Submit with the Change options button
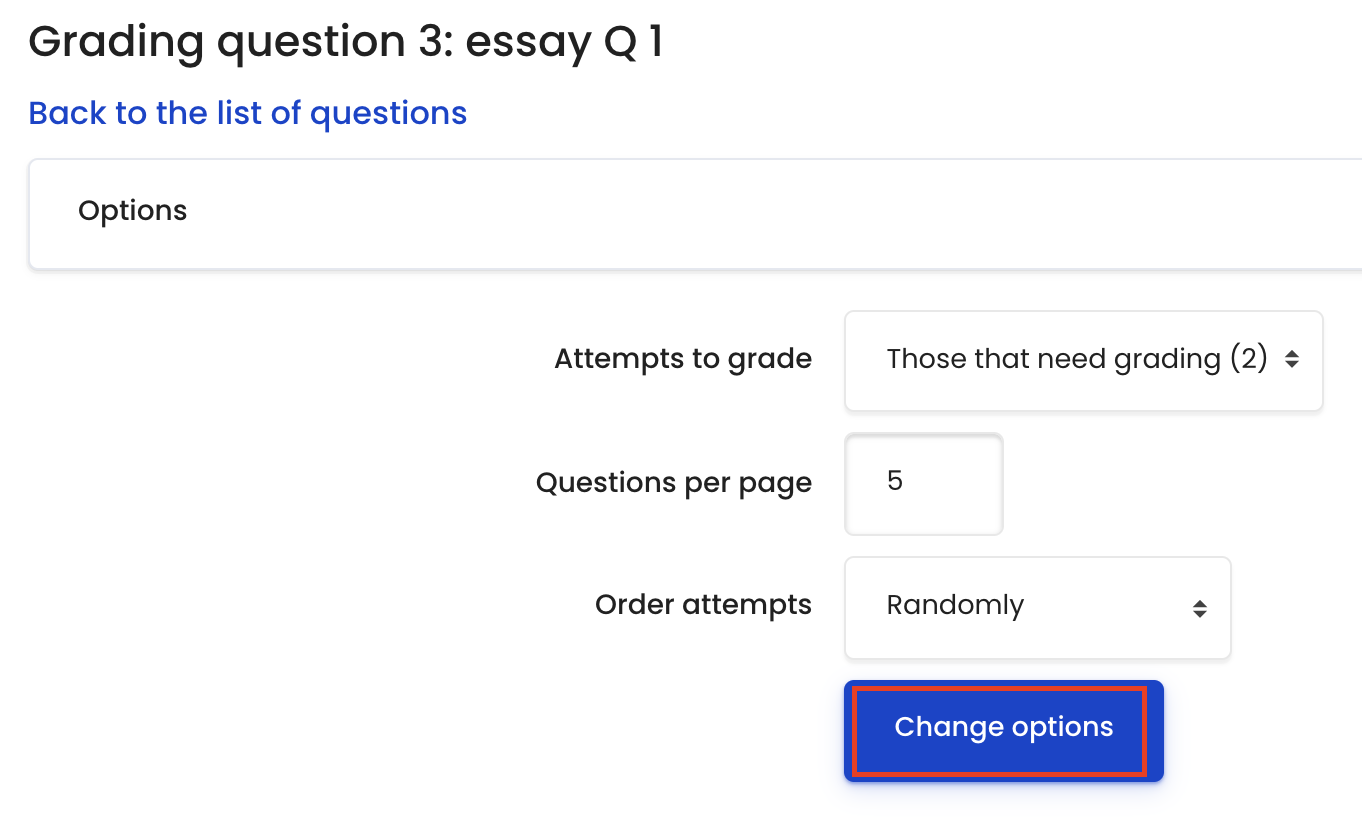Viewport: 1362px width, 836px height. click(x=1003, y=730)
